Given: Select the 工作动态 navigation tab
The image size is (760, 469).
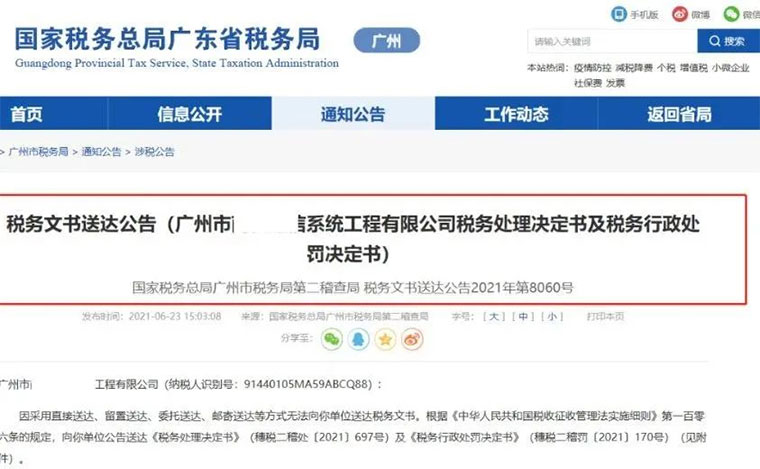Looking at the screenshot, I should [516, 114].
